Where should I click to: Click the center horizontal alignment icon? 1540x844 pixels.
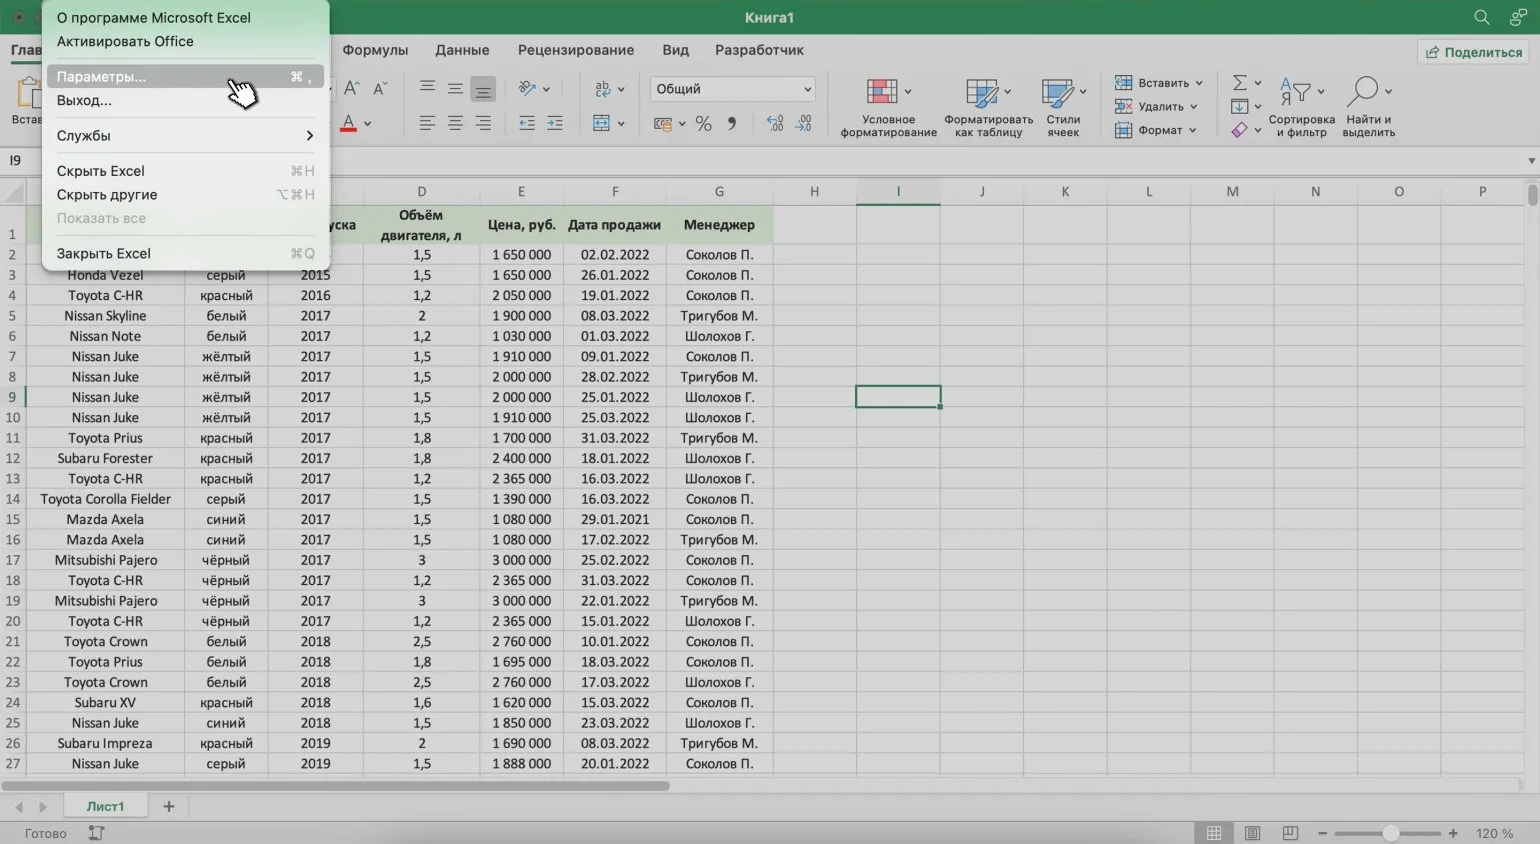(x=455, y=124)
